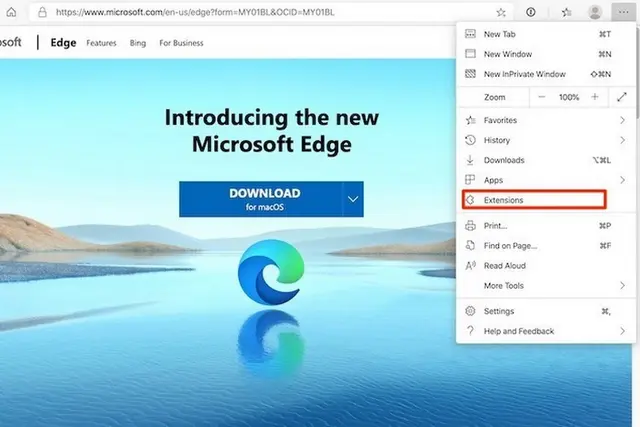Click the Extensions puzzle icon
This screenshot has height=427, width=640.
click(470, 200)
